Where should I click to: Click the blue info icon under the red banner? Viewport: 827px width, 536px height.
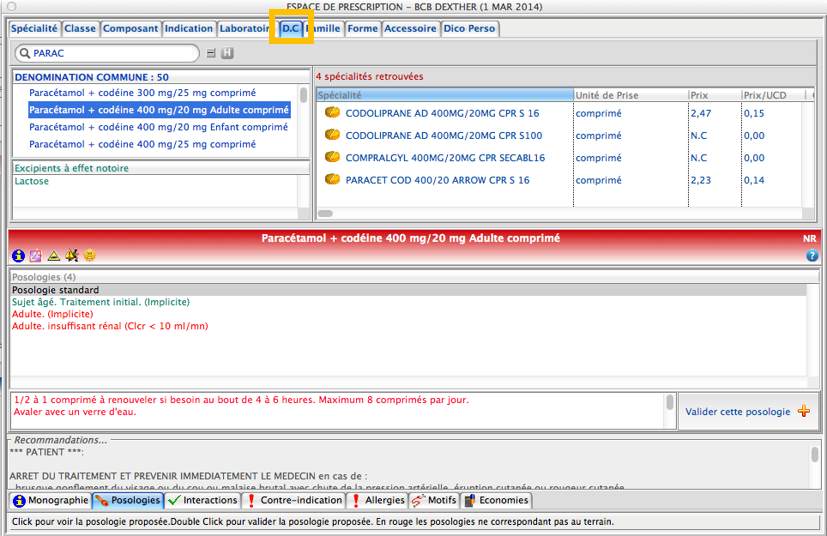[18, 256]
